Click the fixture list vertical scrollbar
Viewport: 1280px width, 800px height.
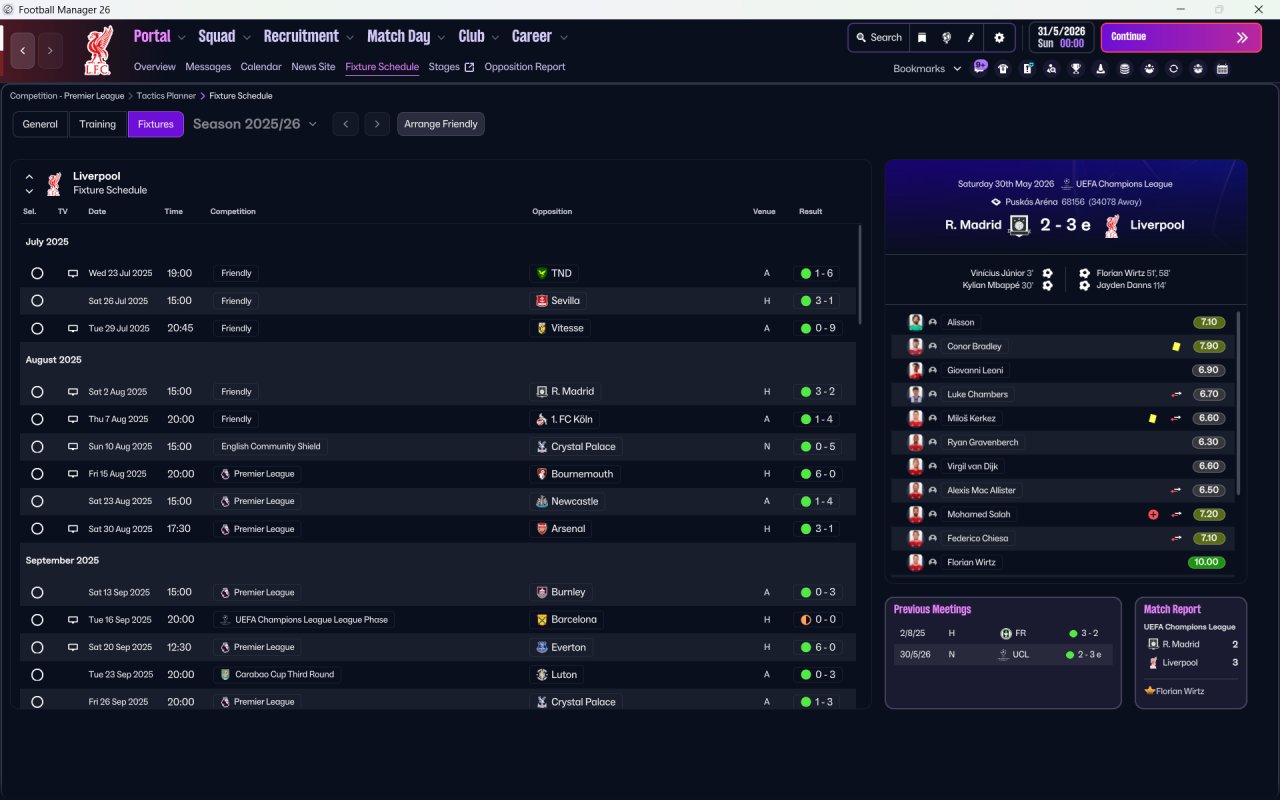tap(859, 274)
